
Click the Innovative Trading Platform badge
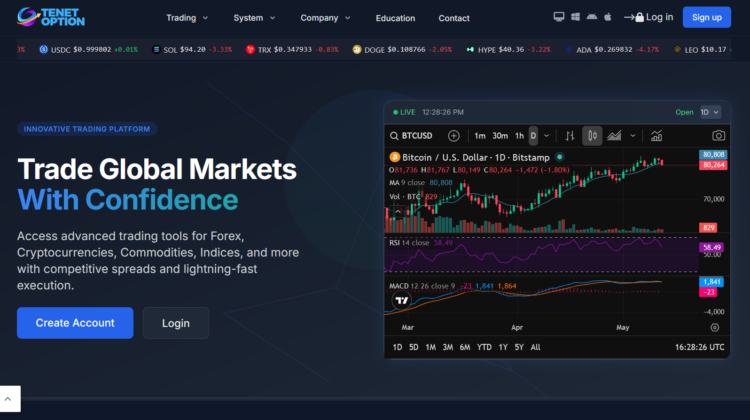point(87,129)
